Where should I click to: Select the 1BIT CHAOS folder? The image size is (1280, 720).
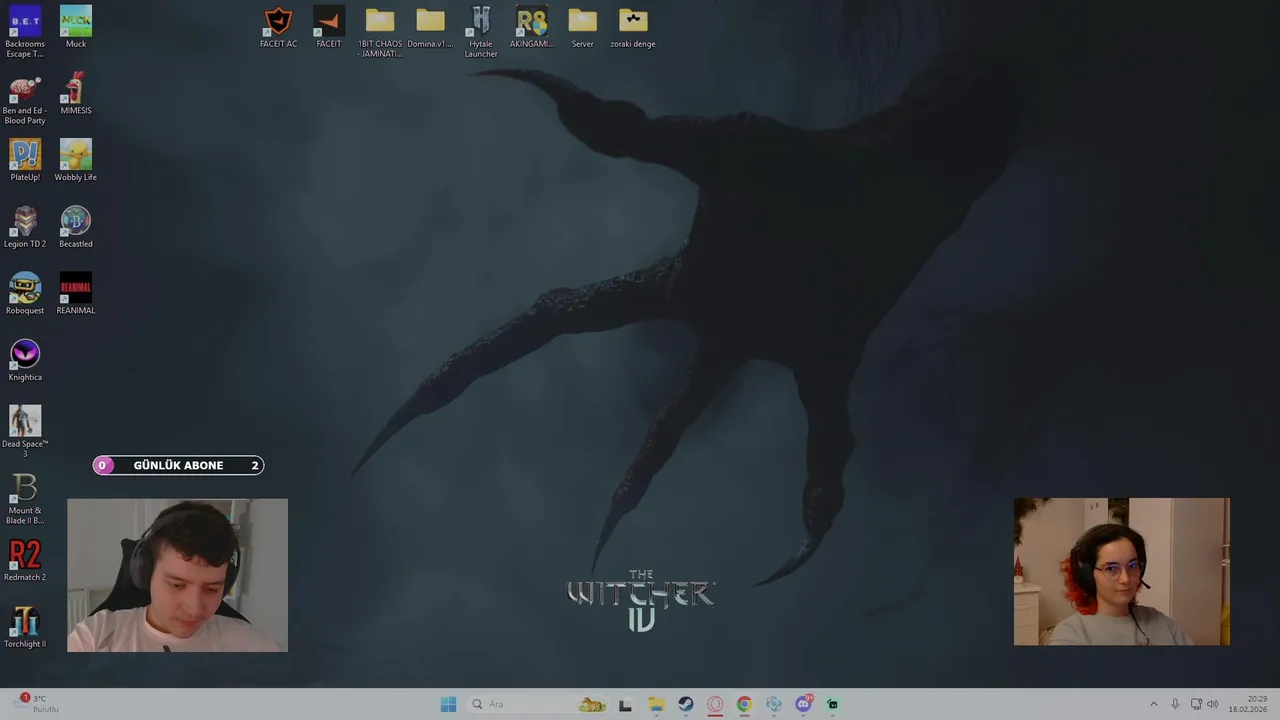[380, 31]
